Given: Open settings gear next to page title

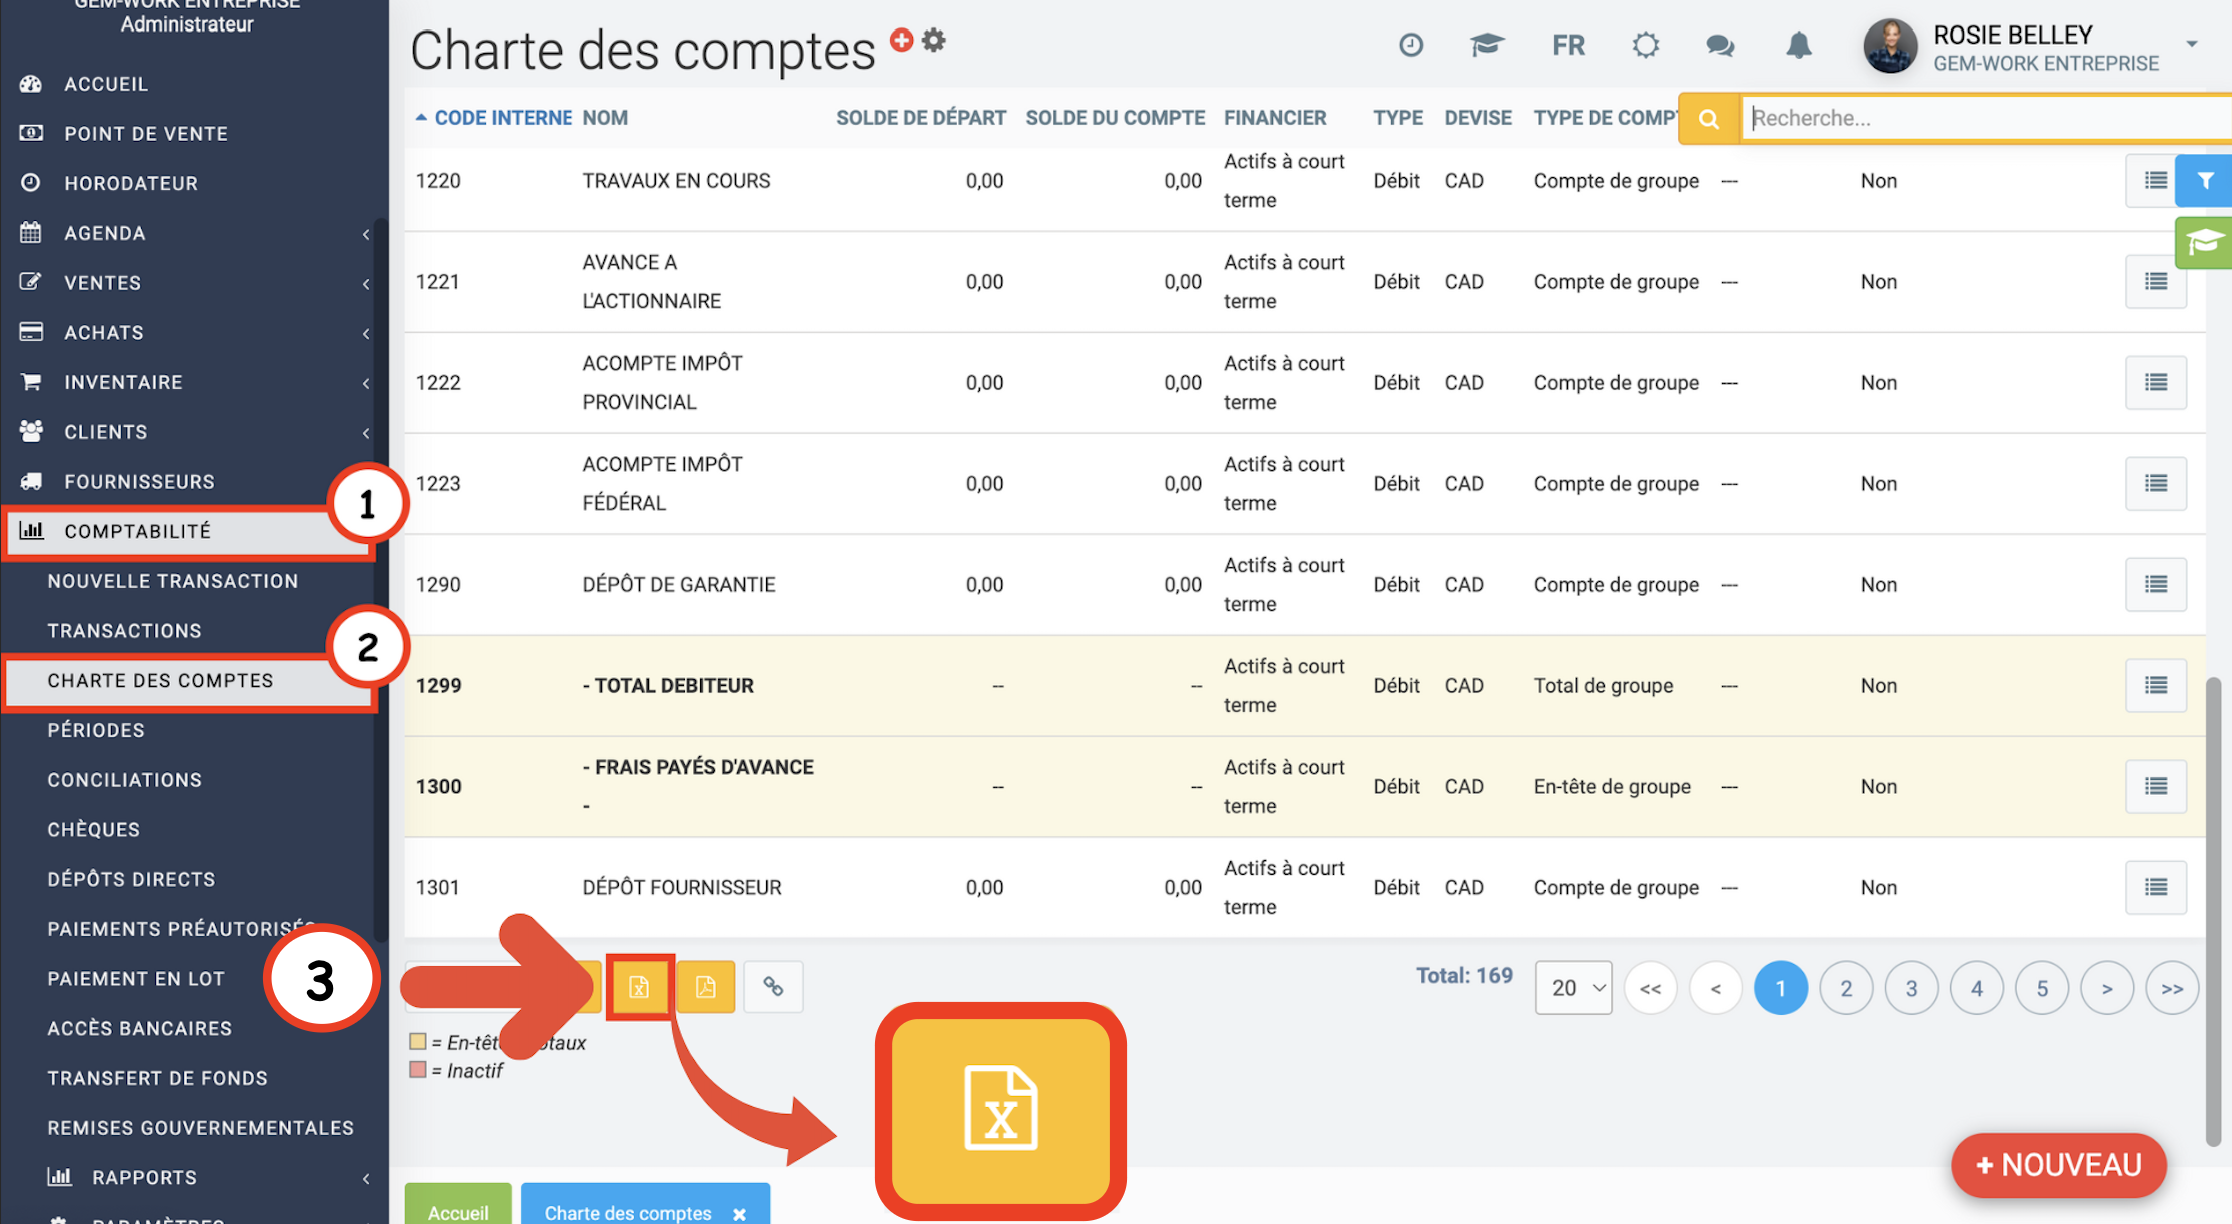Looking at the screenshot, I should 934,40.
